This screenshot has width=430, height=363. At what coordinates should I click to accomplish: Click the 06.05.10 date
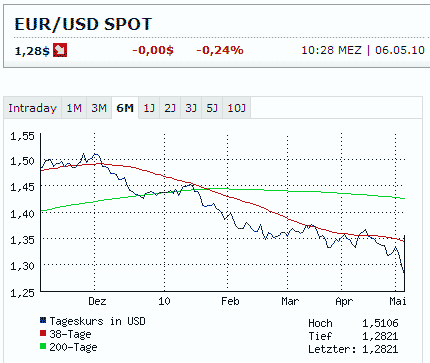coord(400,50)
